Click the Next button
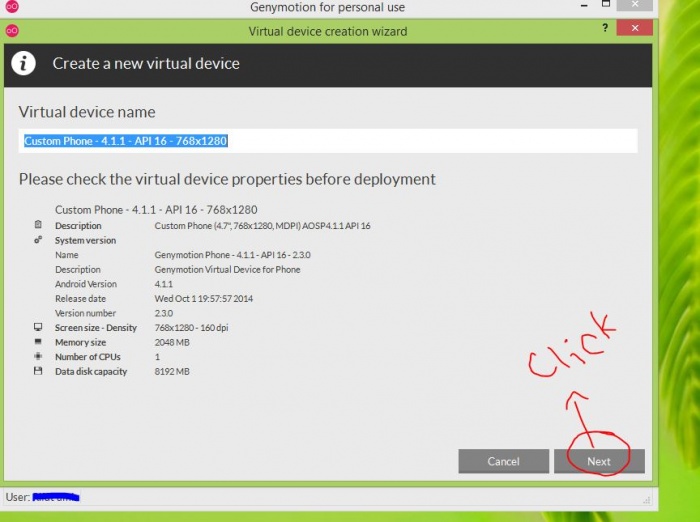Screen dimensions: 700x522 click(x=599, y=461)
